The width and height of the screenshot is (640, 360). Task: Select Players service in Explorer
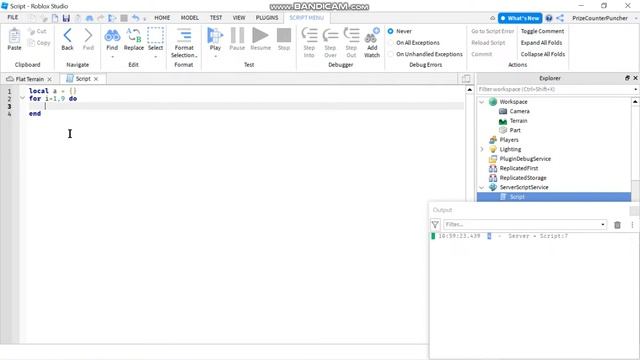tap(509, 140)
